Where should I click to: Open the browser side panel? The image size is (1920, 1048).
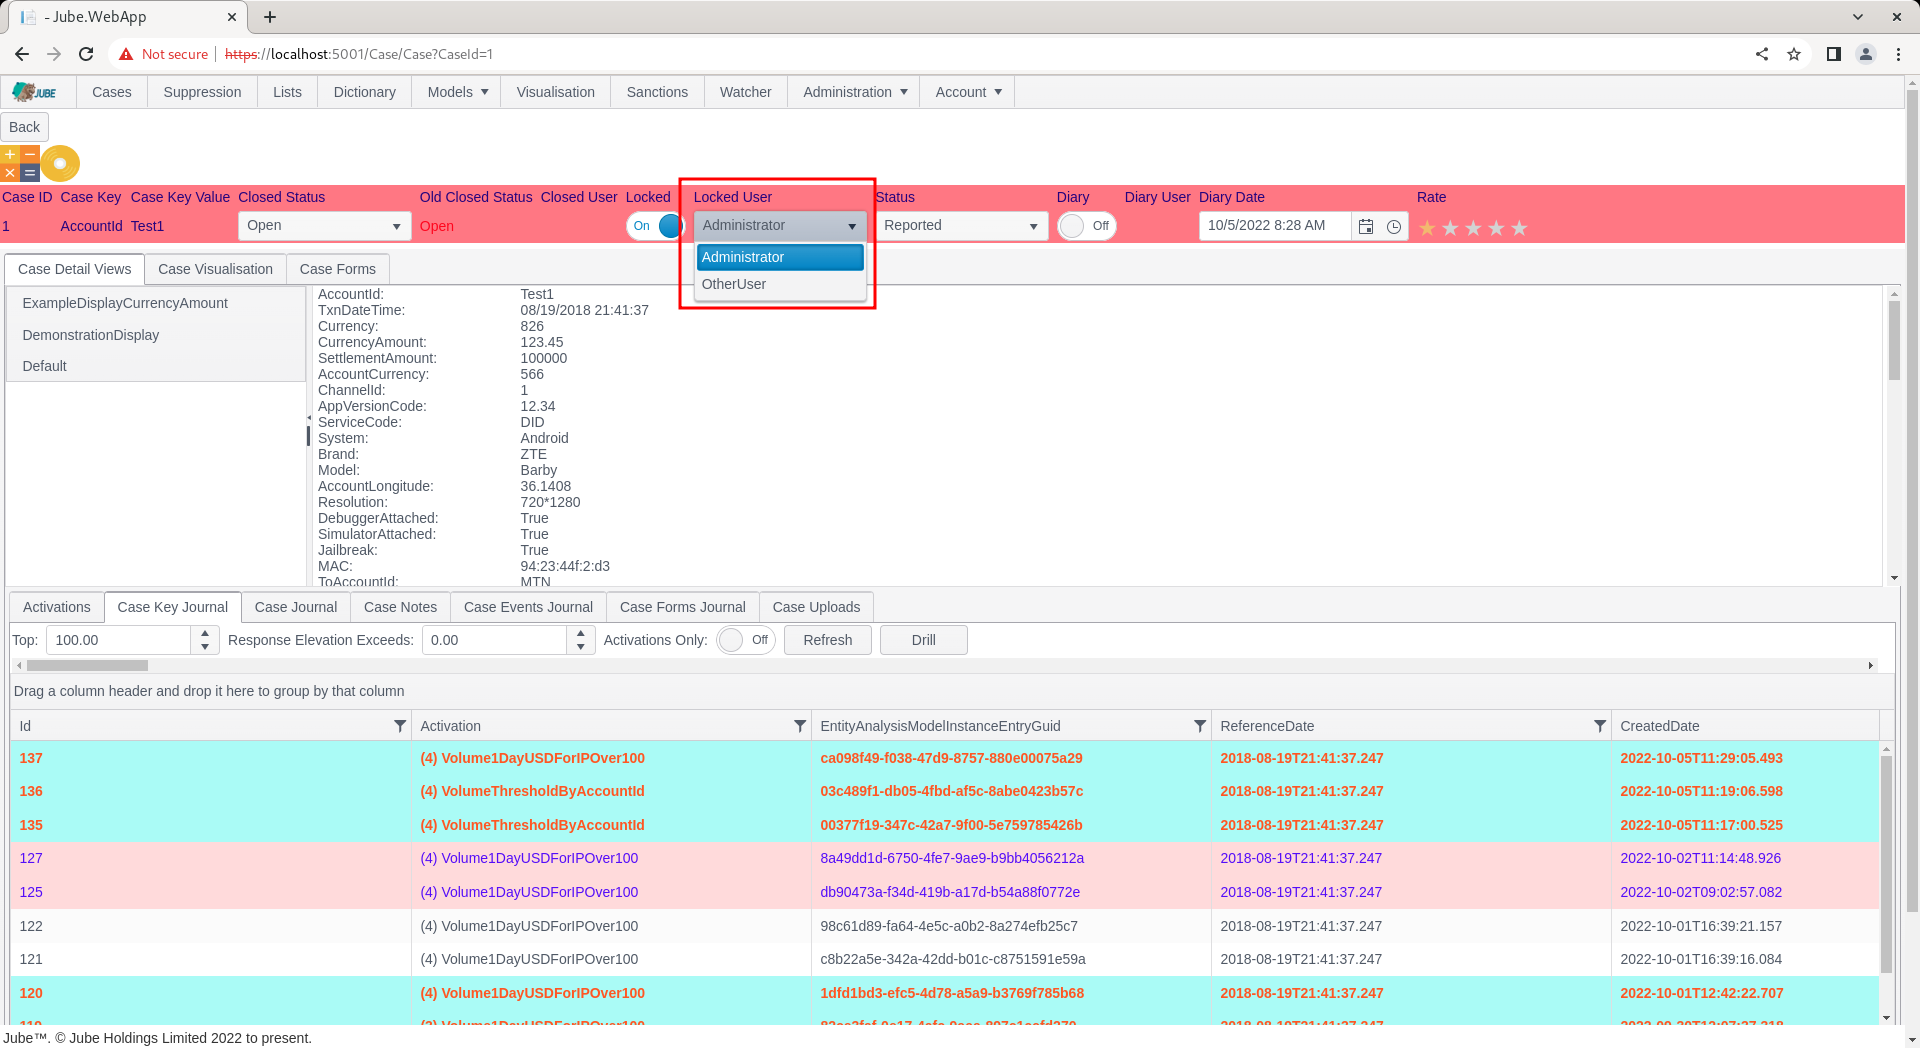(x=1833, y=54)
